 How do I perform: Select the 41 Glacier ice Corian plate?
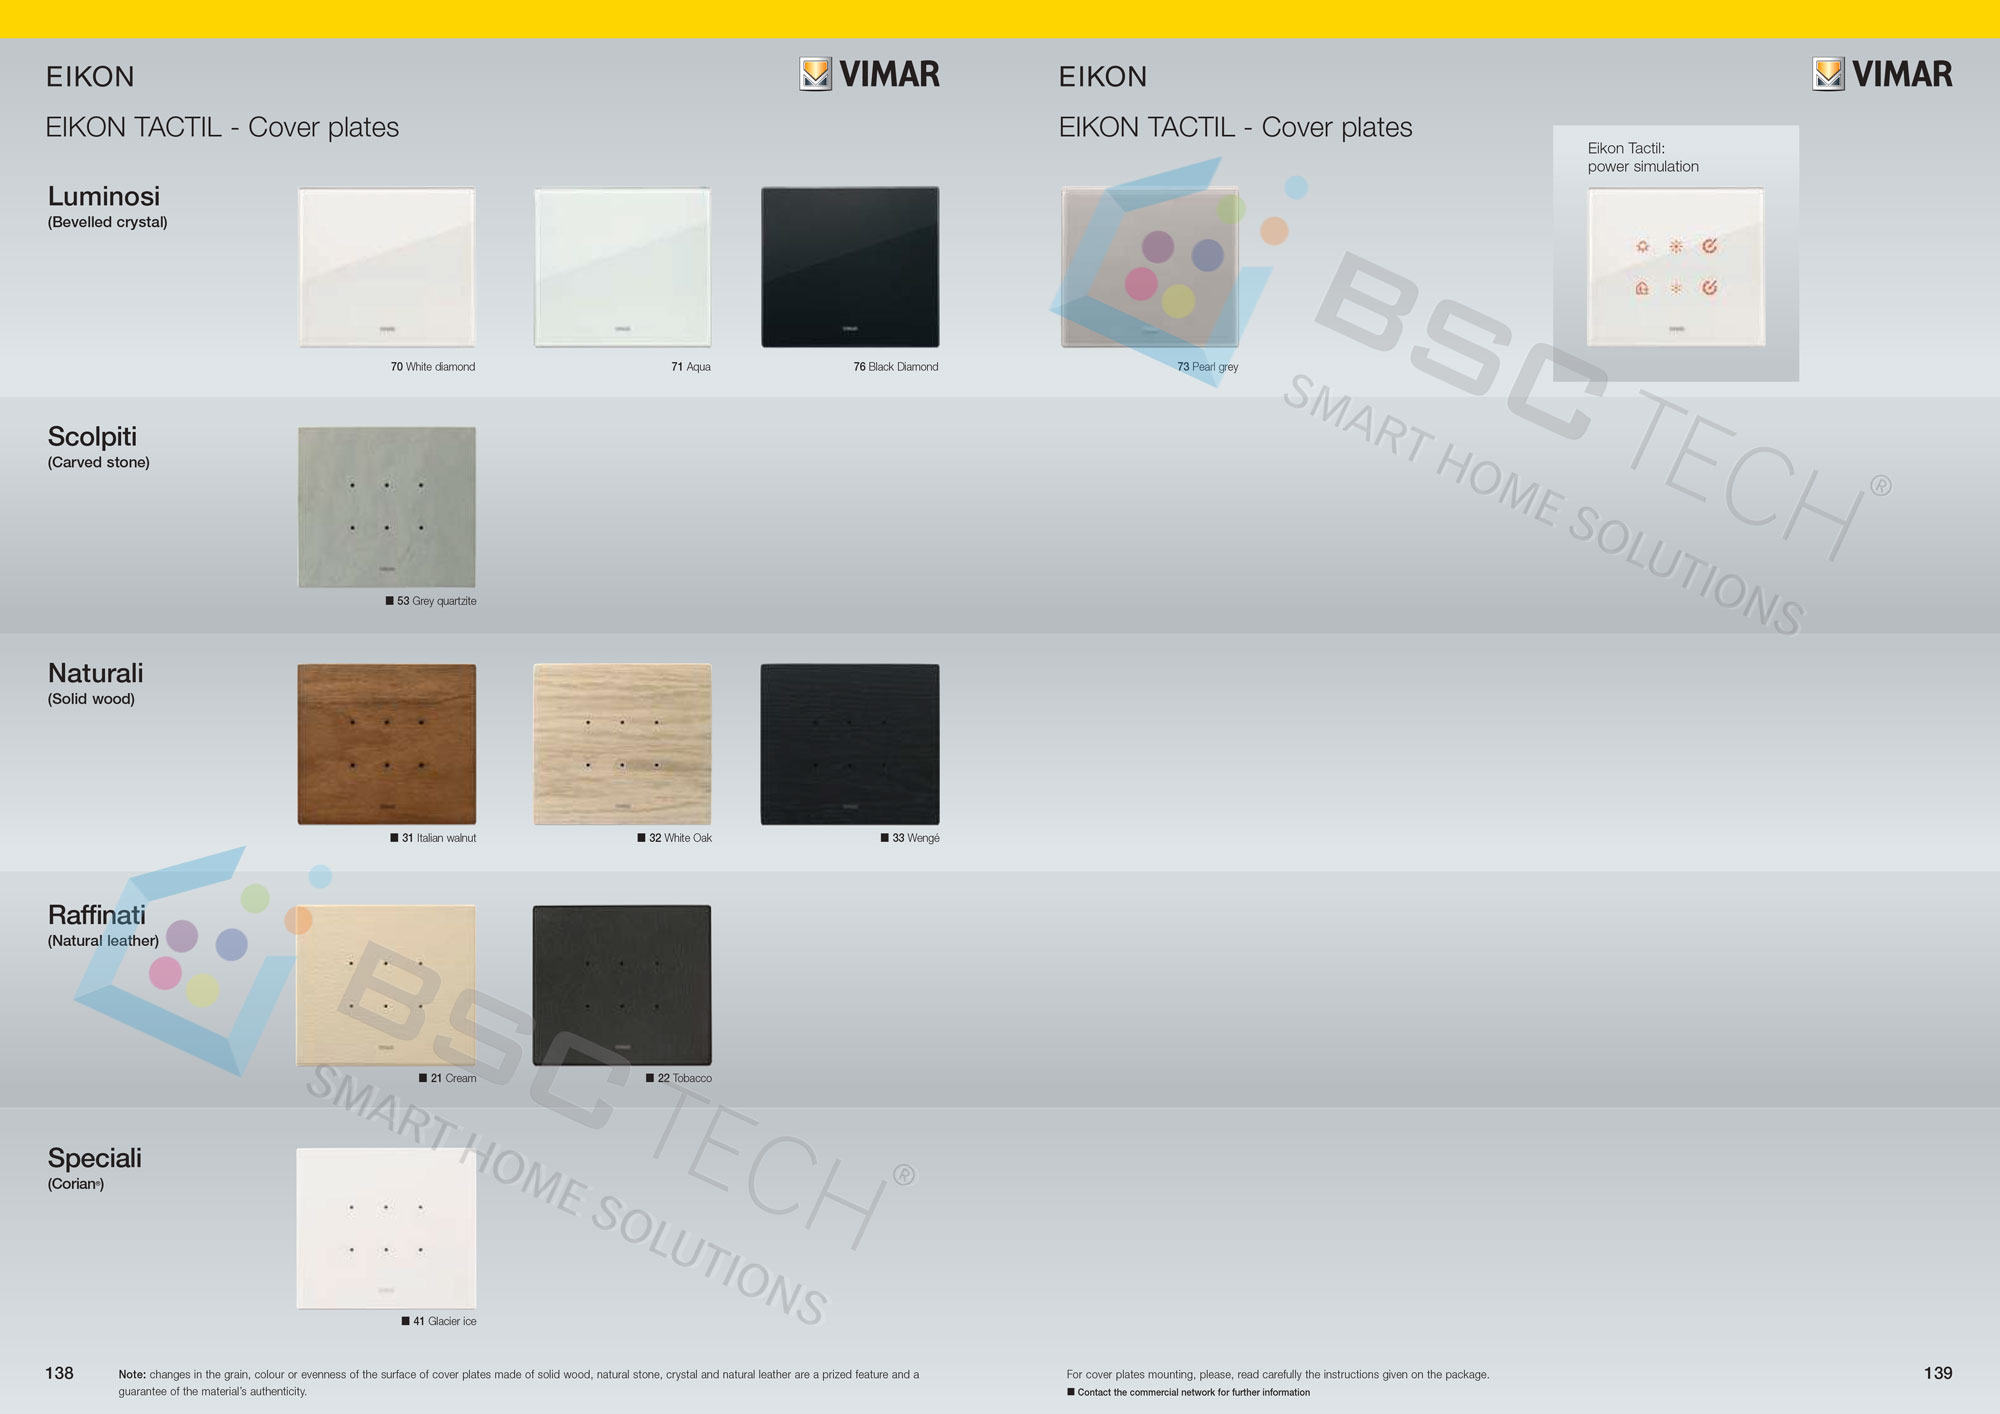pos(387,1228)
